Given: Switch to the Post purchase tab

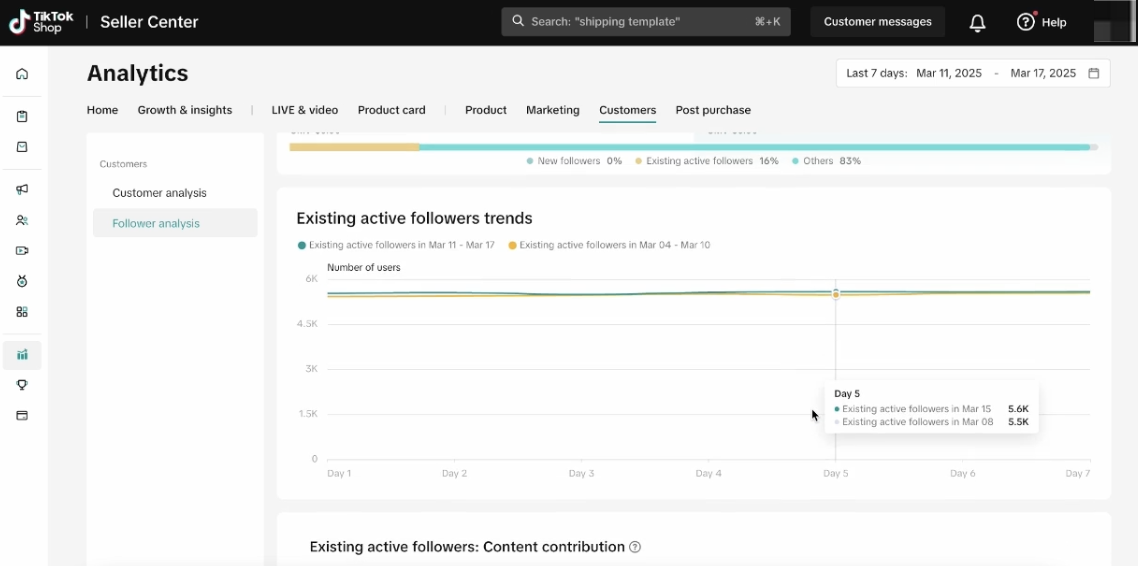Looking at the screenshot, I should coord(712,110).
